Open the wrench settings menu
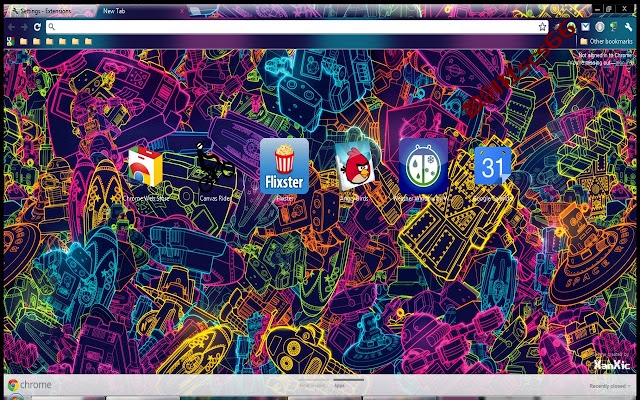 (x=629, y=27)
